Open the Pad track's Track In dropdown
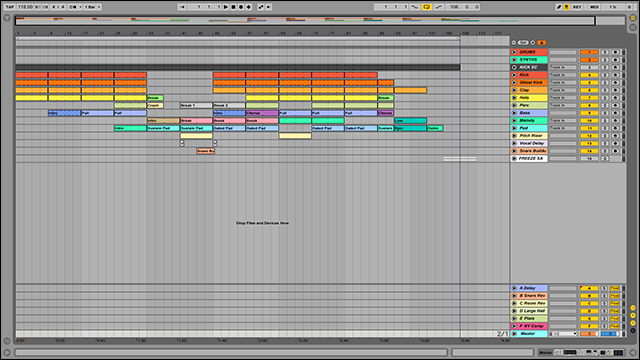640x360 pixels. [563, 128]
